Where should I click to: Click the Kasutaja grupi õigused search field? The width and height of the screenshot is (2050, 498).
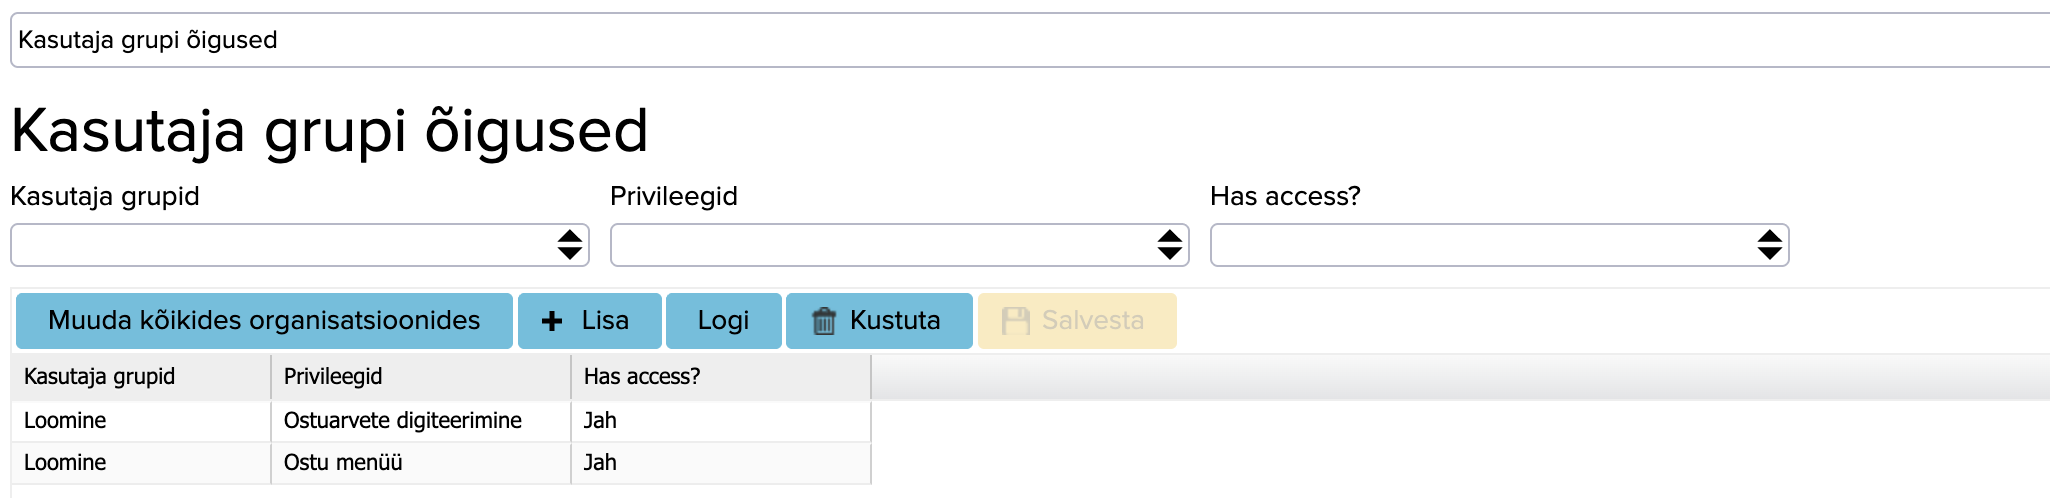click(1030, 40)
